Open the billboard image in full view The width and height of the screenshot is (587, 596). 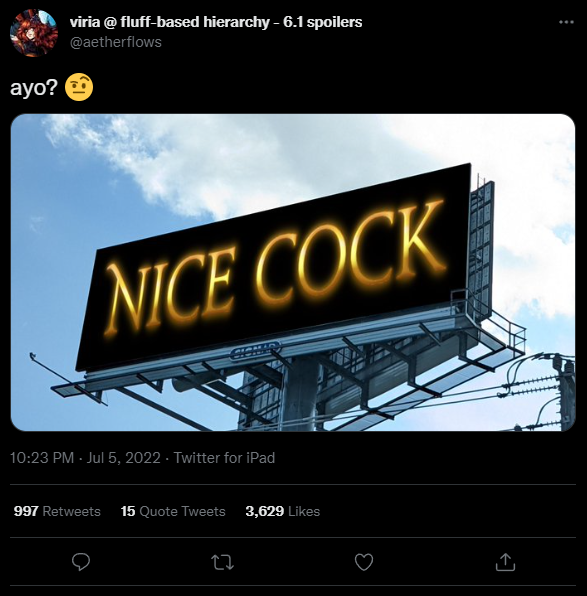point(293,272)
